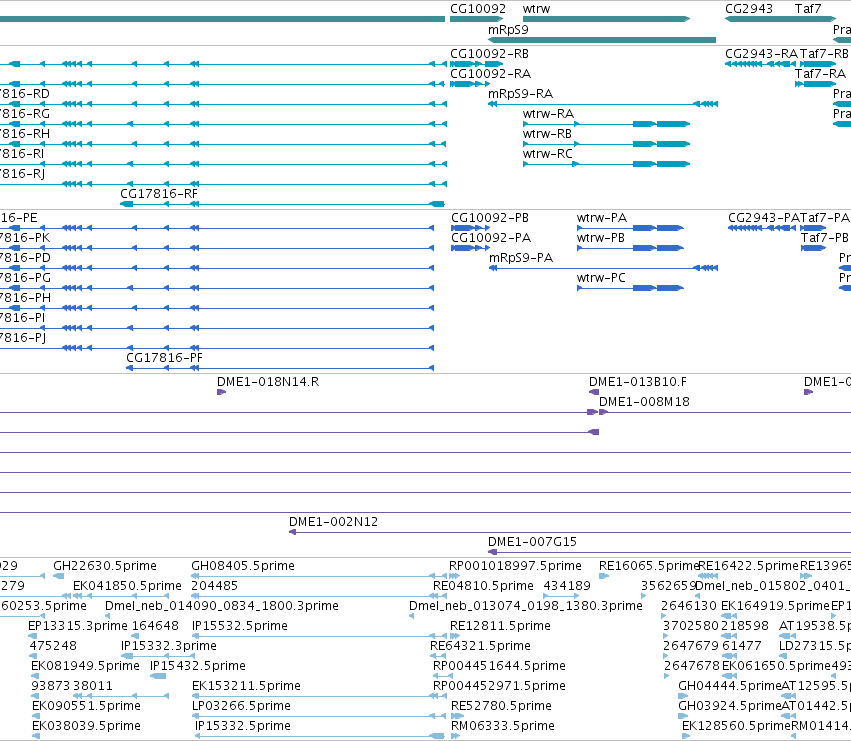Select EST RM06333.5prime label
Screen dimensions: 851x741
[x=503, y=726]
